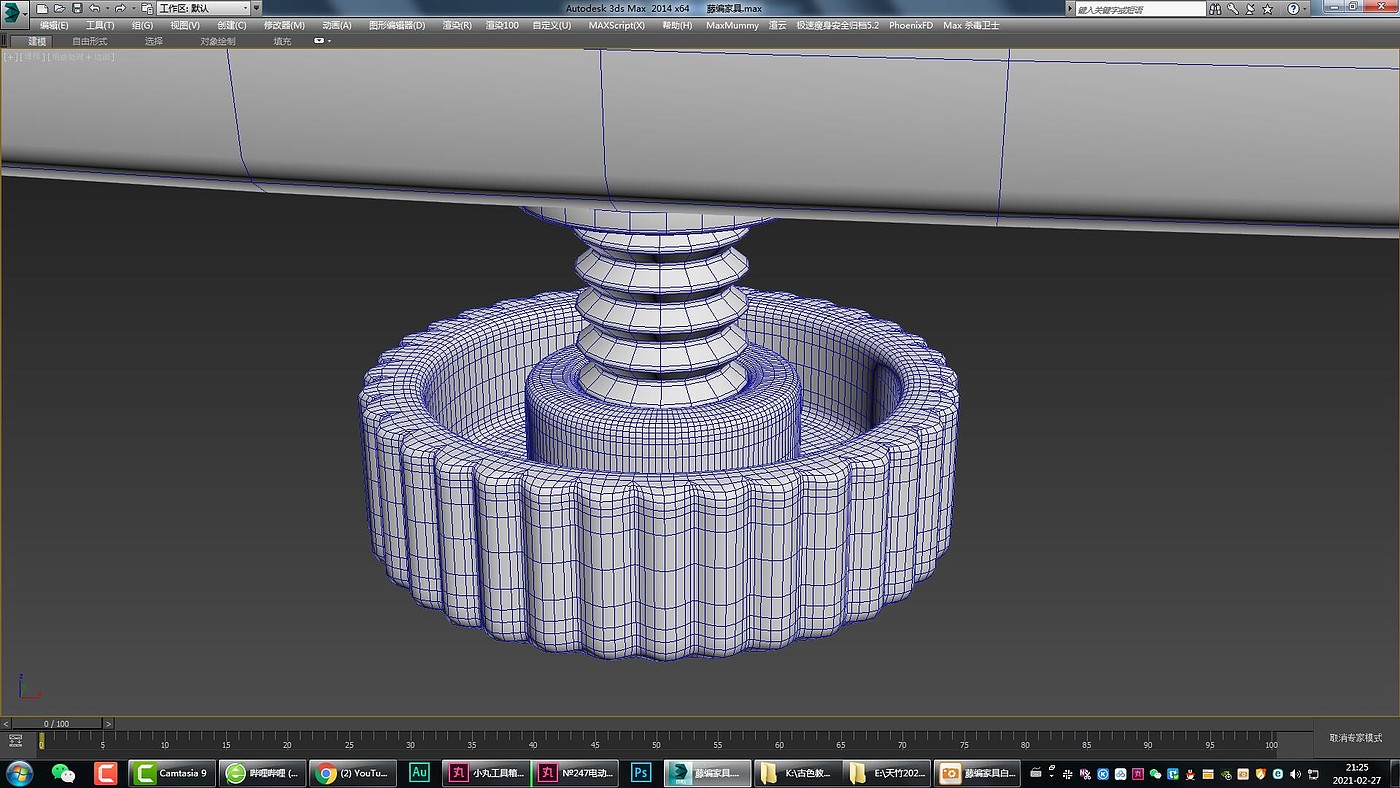The height and width of the screenshot is (788, 1400).
Task: Click the keyword search input field
Action: click(1140, 8)
